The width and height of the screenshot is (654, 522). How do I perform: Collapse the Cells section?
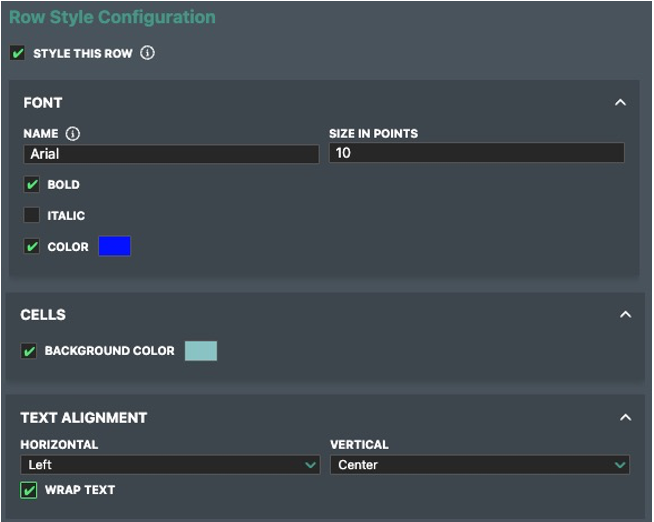tap(625, 314)
